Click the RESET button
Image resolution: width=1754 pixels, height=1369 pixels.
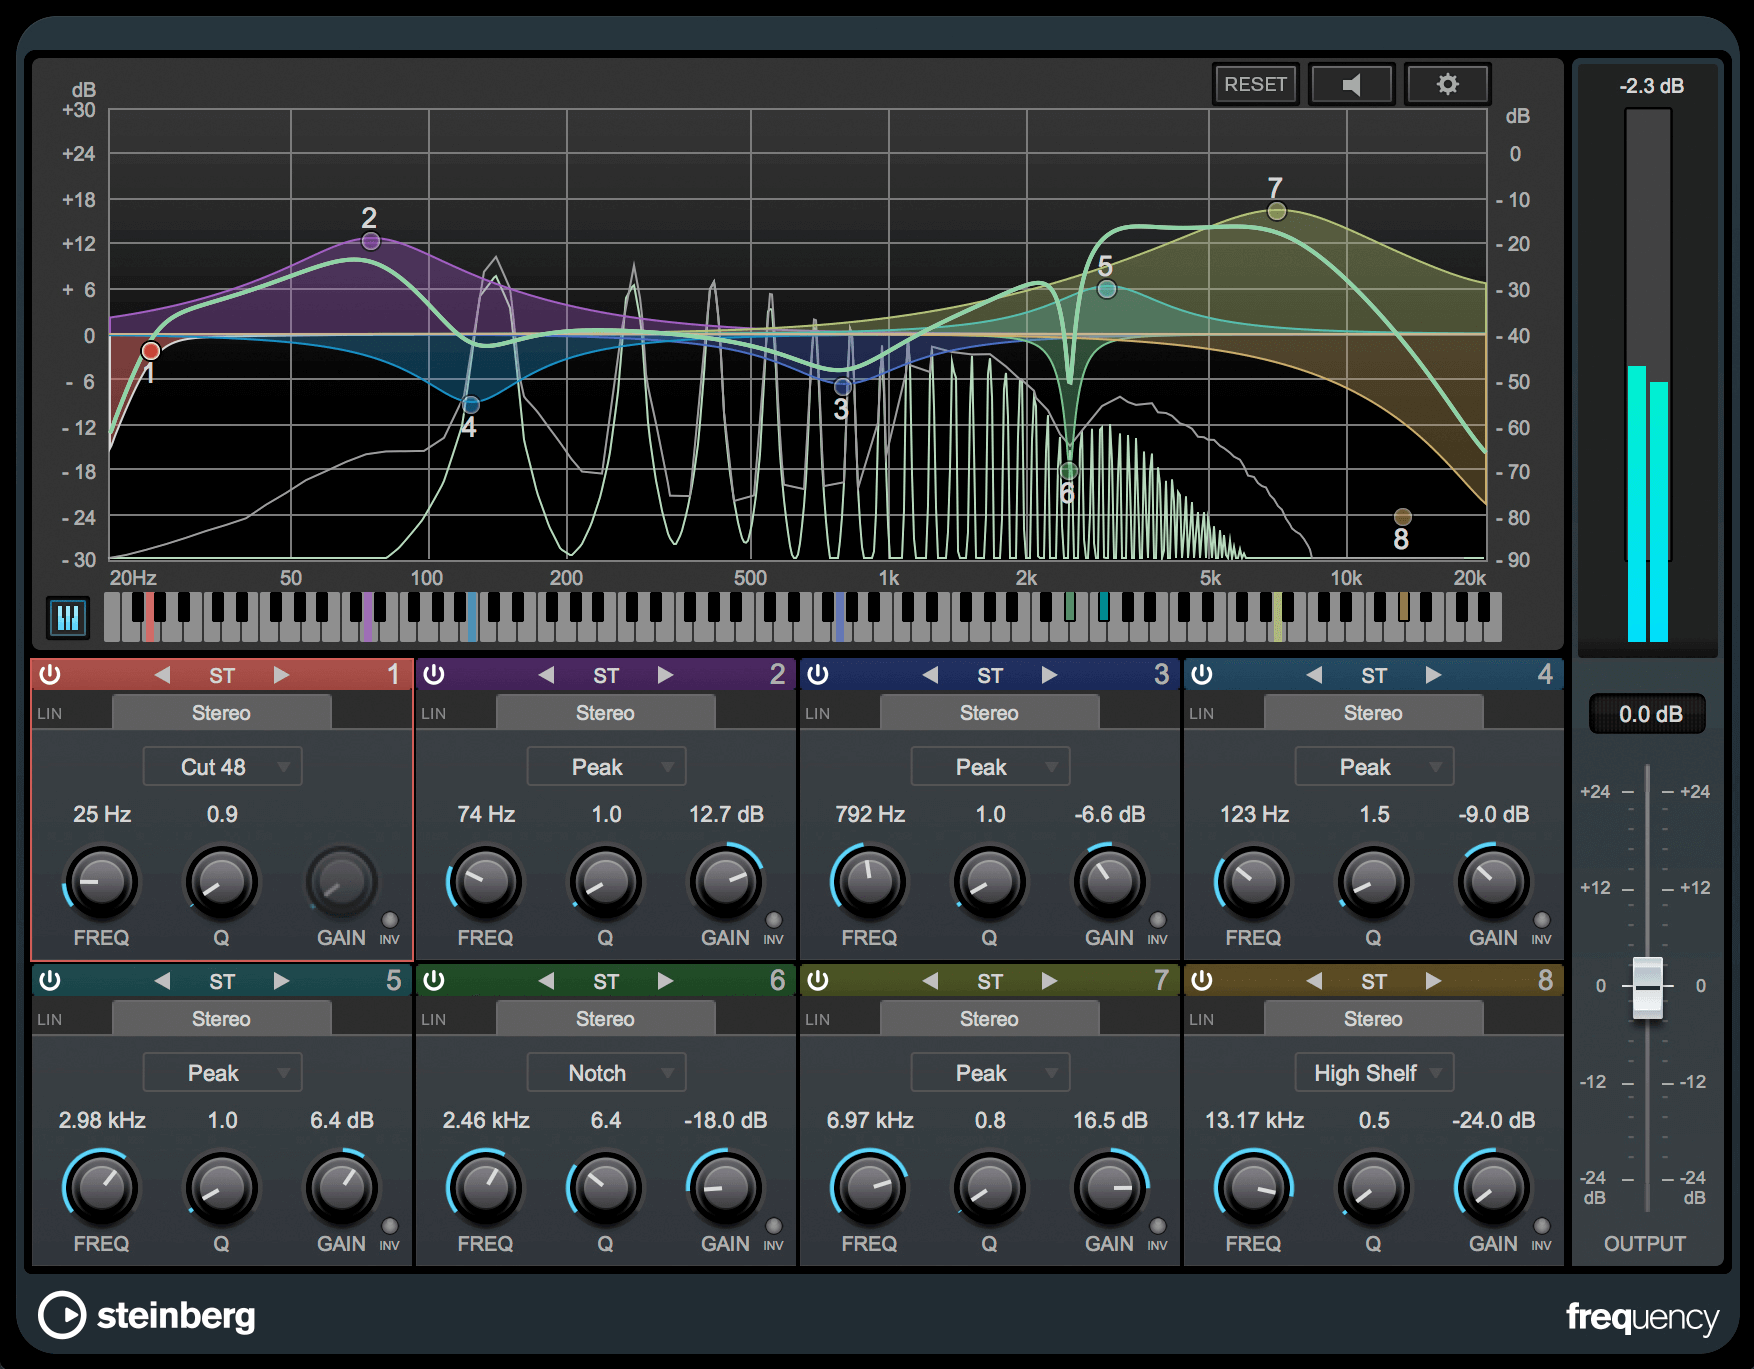point(1256,84)
